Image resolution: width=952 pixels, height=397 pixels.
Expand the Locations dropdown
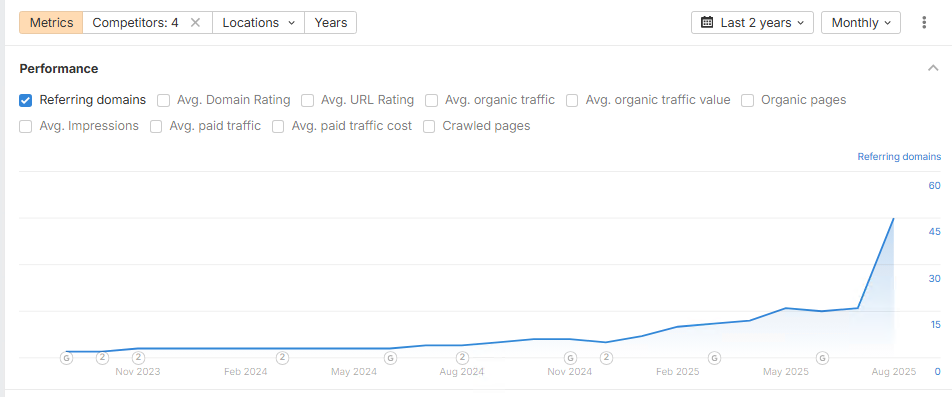coord(259,22)
